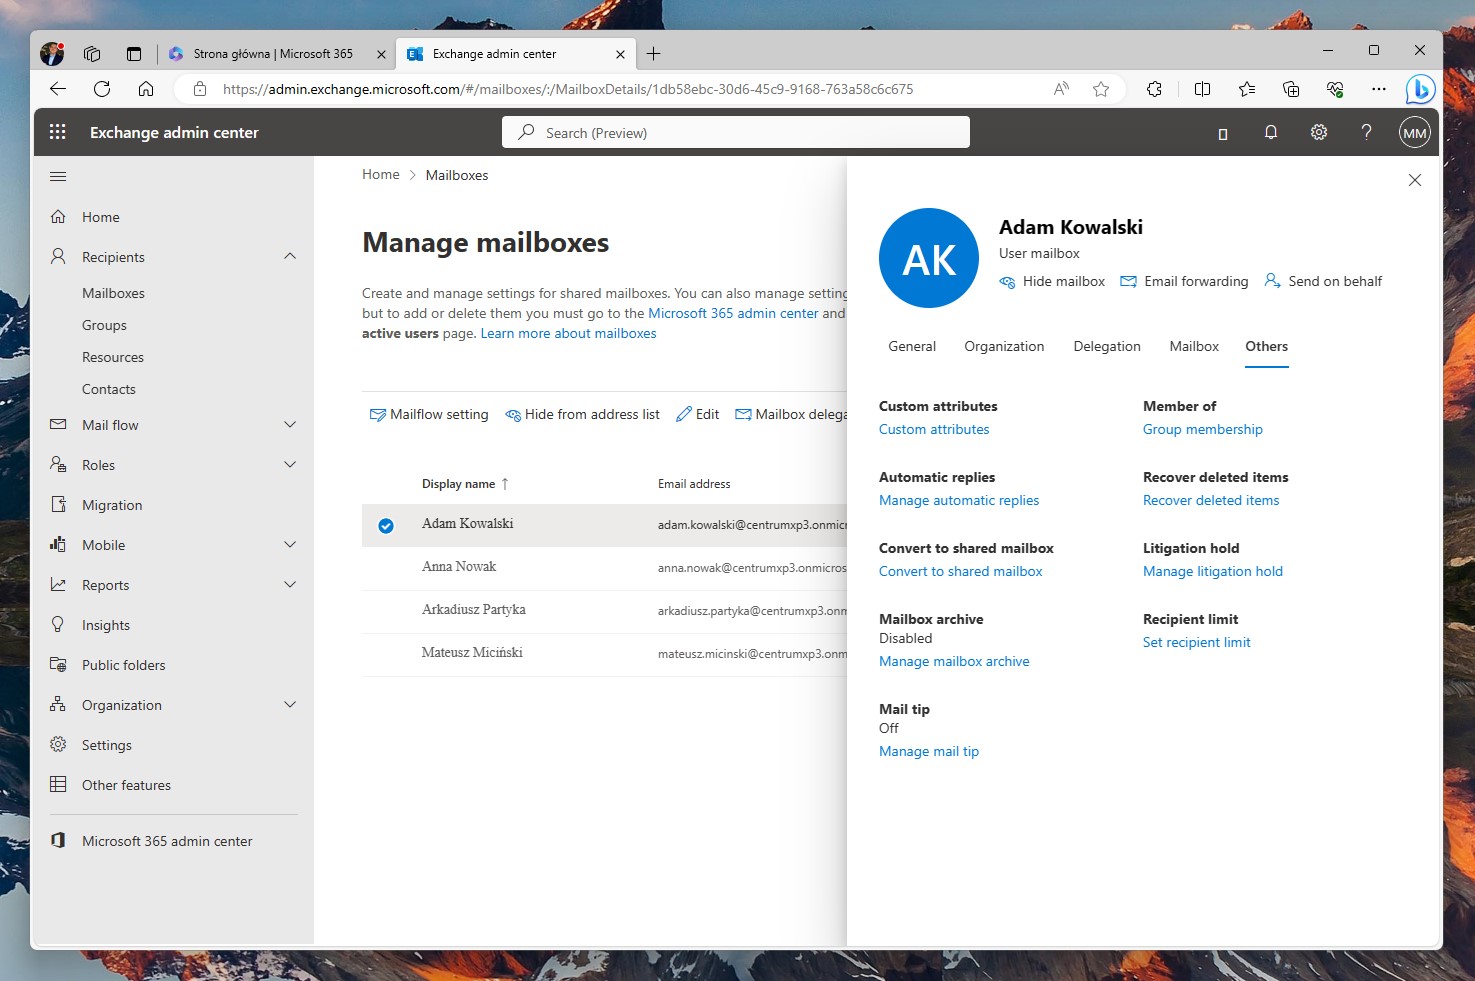Open Resources in the sidebar
This screenshot has width=1475, height=981.
tap(113, 357)
